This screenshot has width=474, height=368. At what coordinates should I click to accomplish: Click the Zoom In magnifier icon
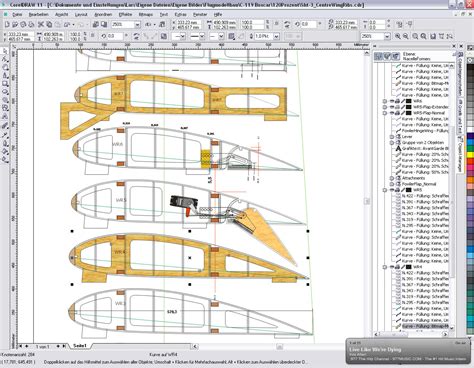[x=398, y=36]
